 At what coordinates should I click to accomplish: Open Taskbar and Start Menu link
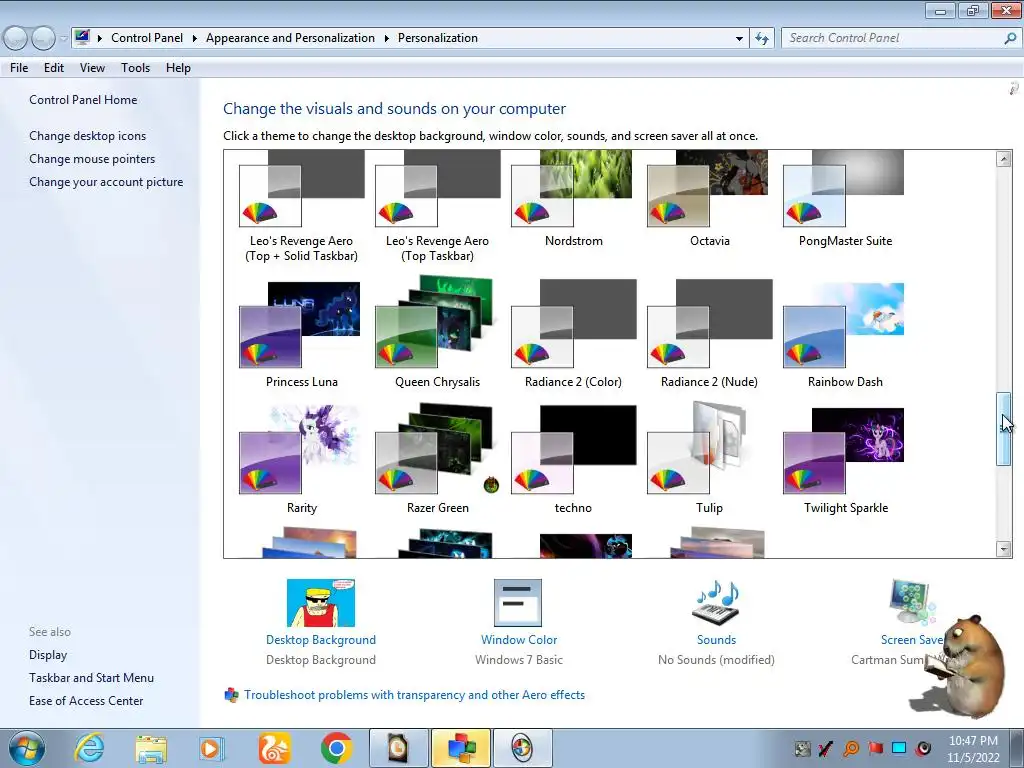[x=91, y=678]
